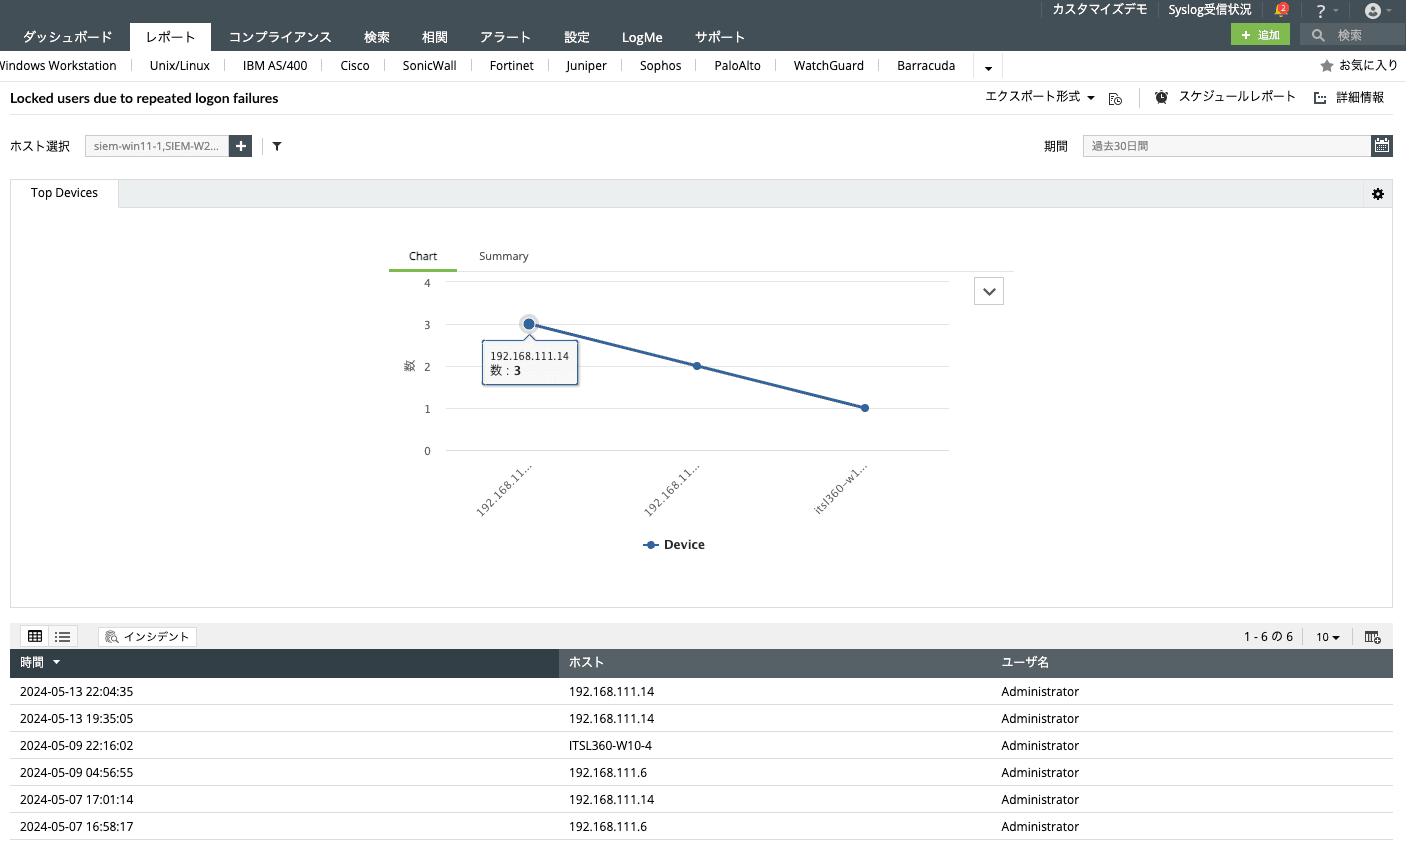
Task: Click the add column icon in table toolbar
Action: pos(1372,636)
